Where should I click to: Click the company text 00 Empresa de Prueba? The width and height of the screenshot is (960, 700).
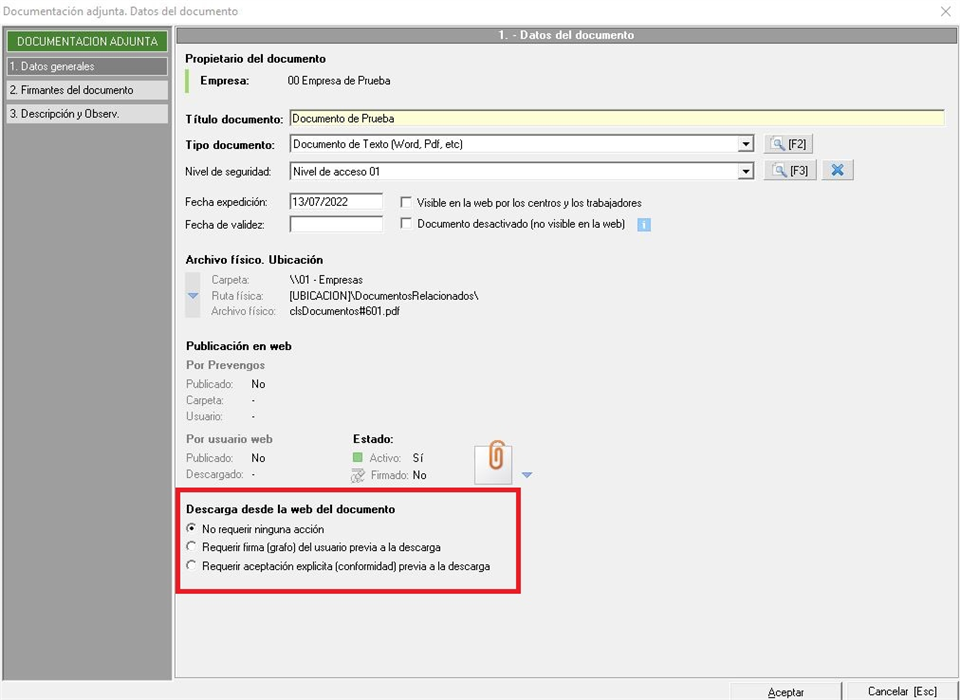(339, 81)
